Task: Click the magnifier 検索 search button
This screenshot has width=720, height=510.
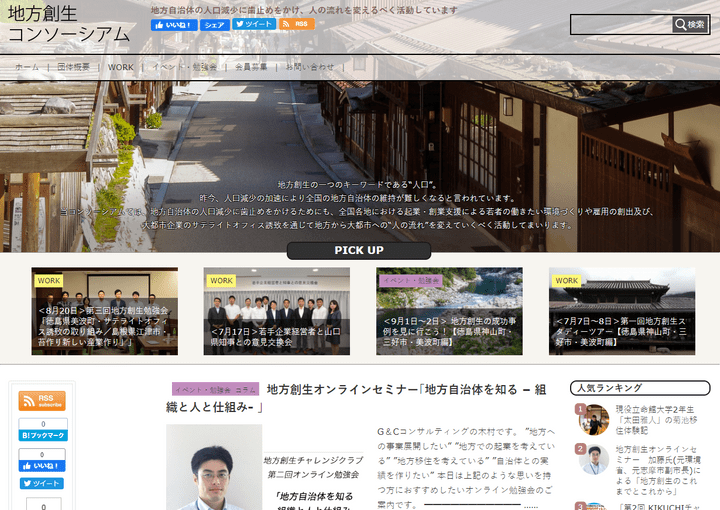Action: point(690,24)
